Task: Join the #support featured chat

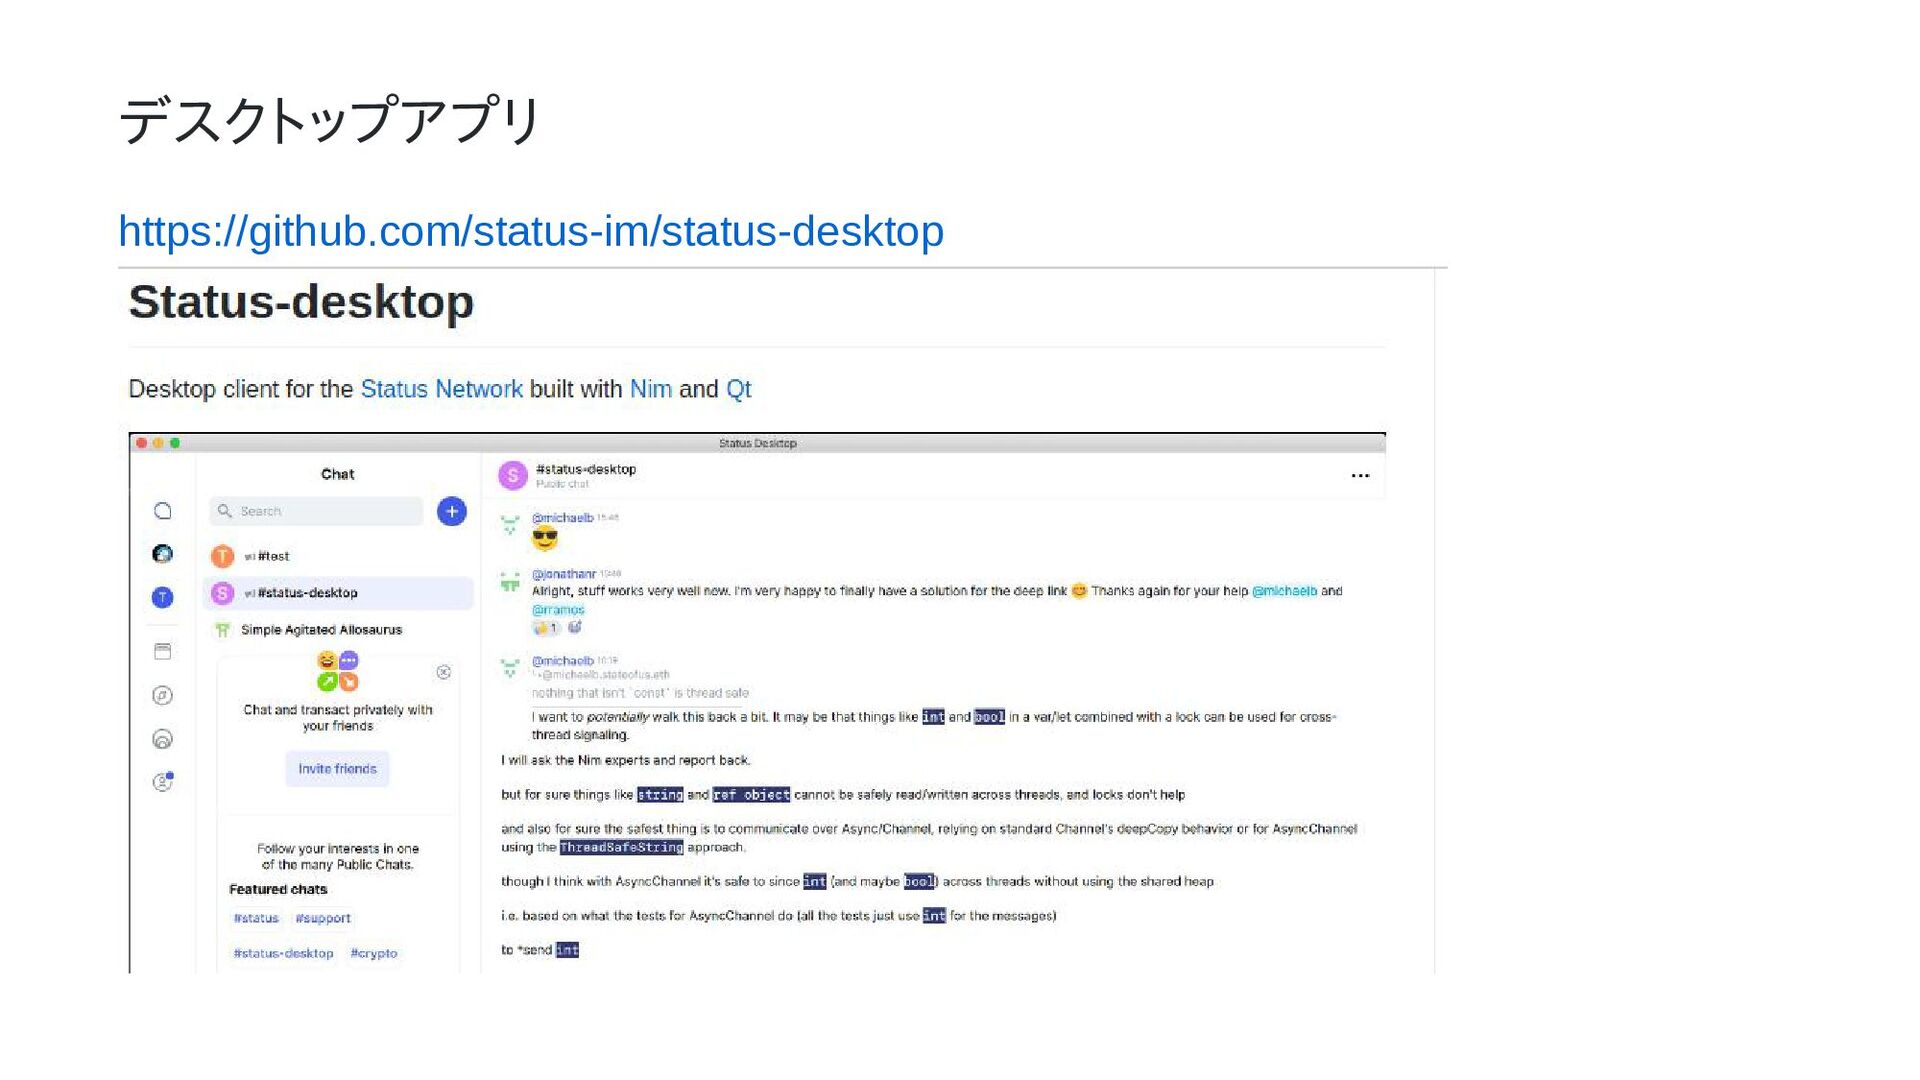Action: pyautogui.click(x=323, y=918)
